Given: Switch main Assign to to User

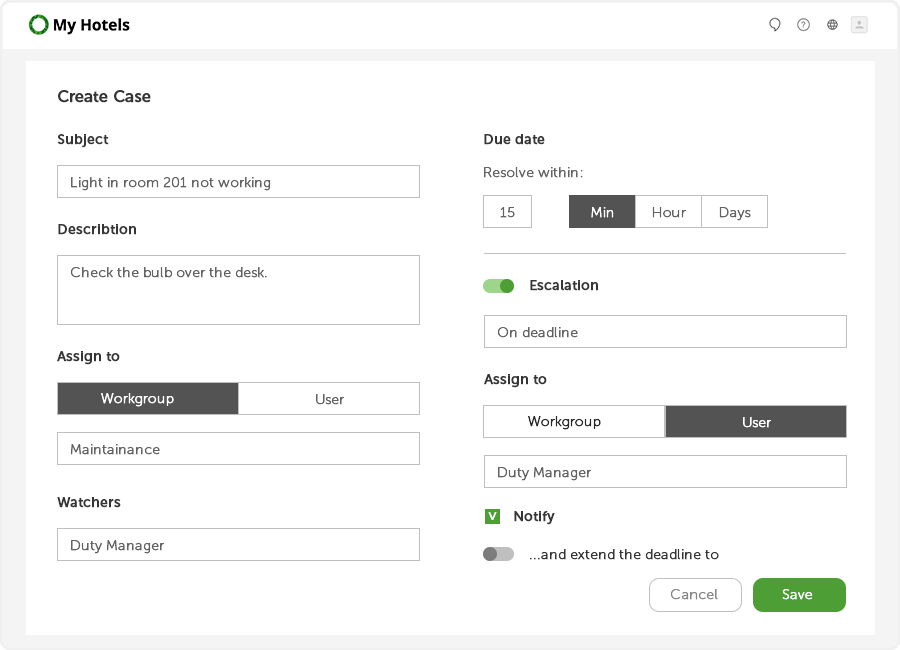Looking at the screenshot, I should (x=329, y=399).
